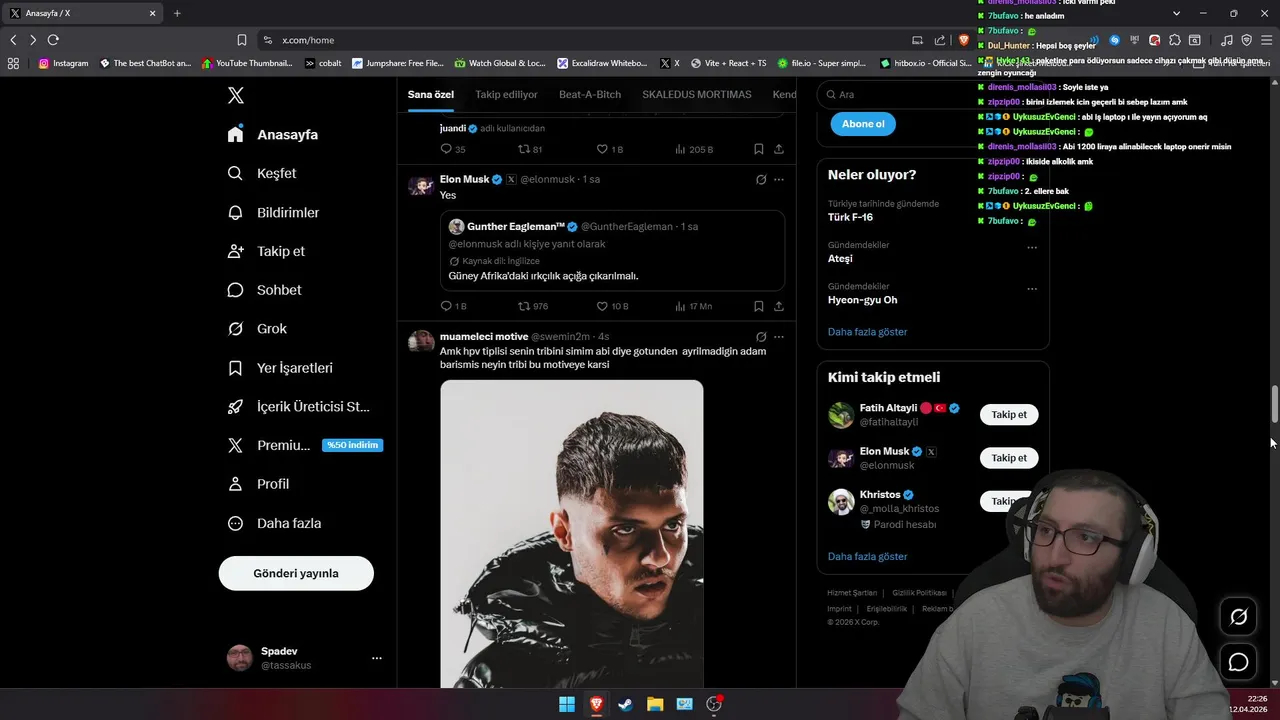This screenshot has height=720, width=1280.
Task: Switch to Takip ediliyor tab
Action: [506, 94]
